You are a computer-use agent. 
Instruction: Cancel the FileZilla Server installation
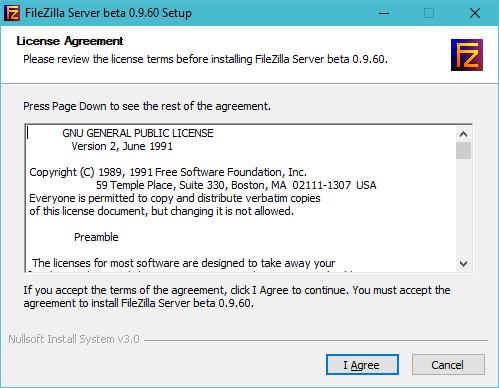[448, 365]
